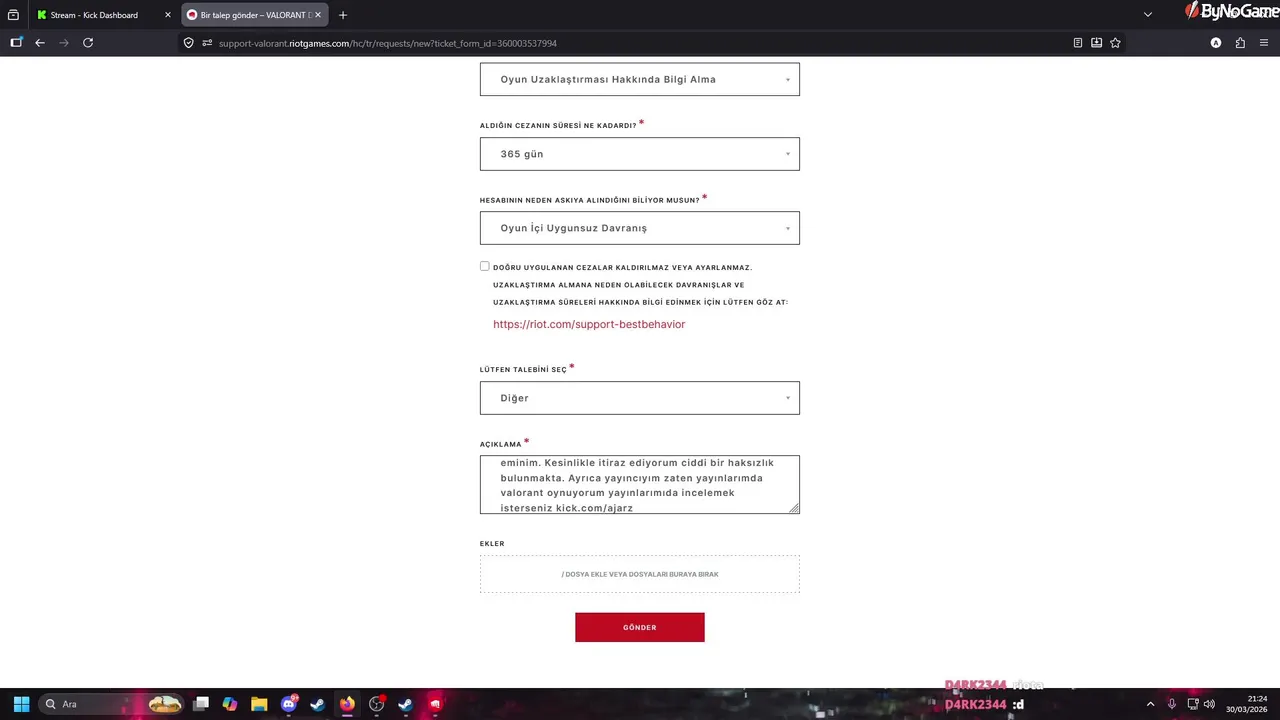Open Task View on the taskbar
The image size is (1280, 720).
(201, 704)
